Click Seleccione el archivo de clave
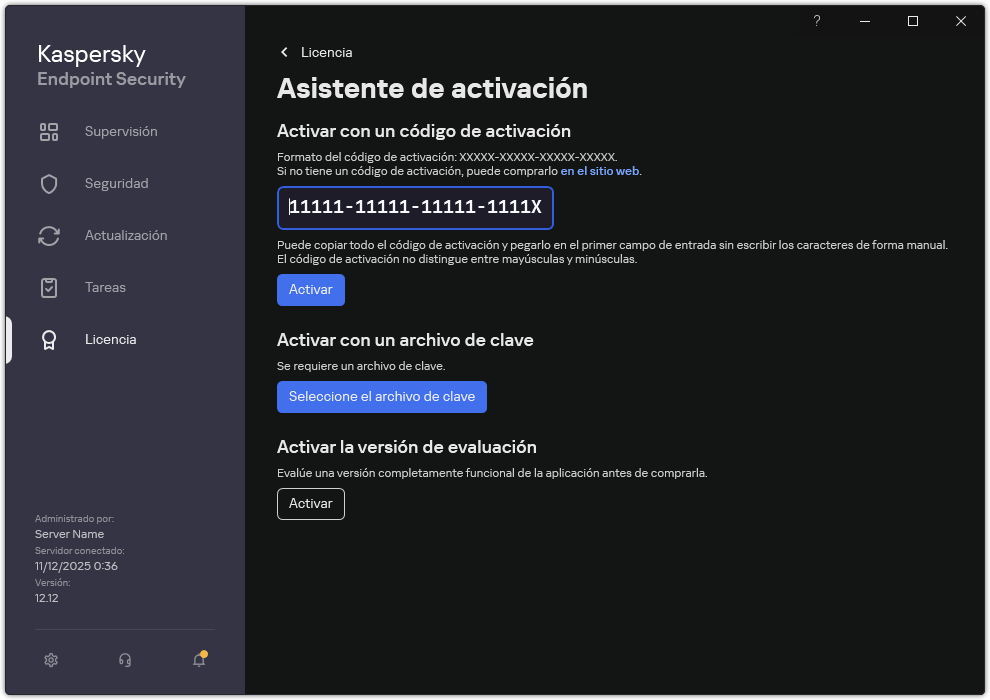990x700 pixels. click(381, 397)
